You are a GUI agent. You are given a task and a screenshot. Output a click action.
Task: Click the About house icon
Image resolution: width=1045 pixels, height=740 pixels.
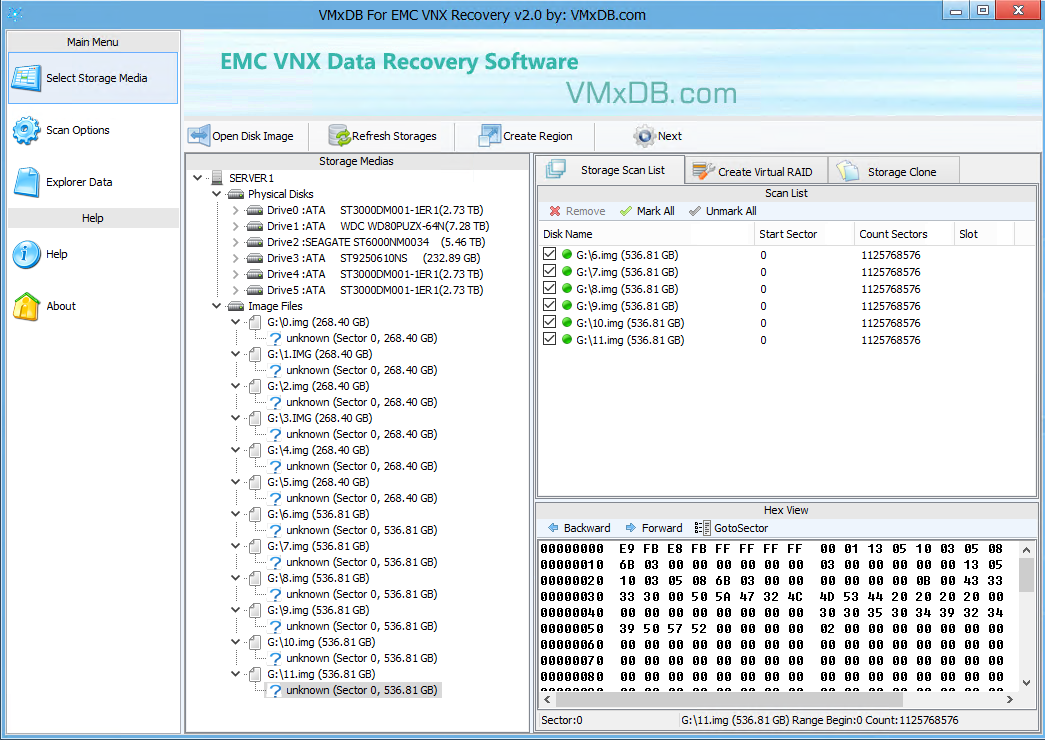click(27, 306)
